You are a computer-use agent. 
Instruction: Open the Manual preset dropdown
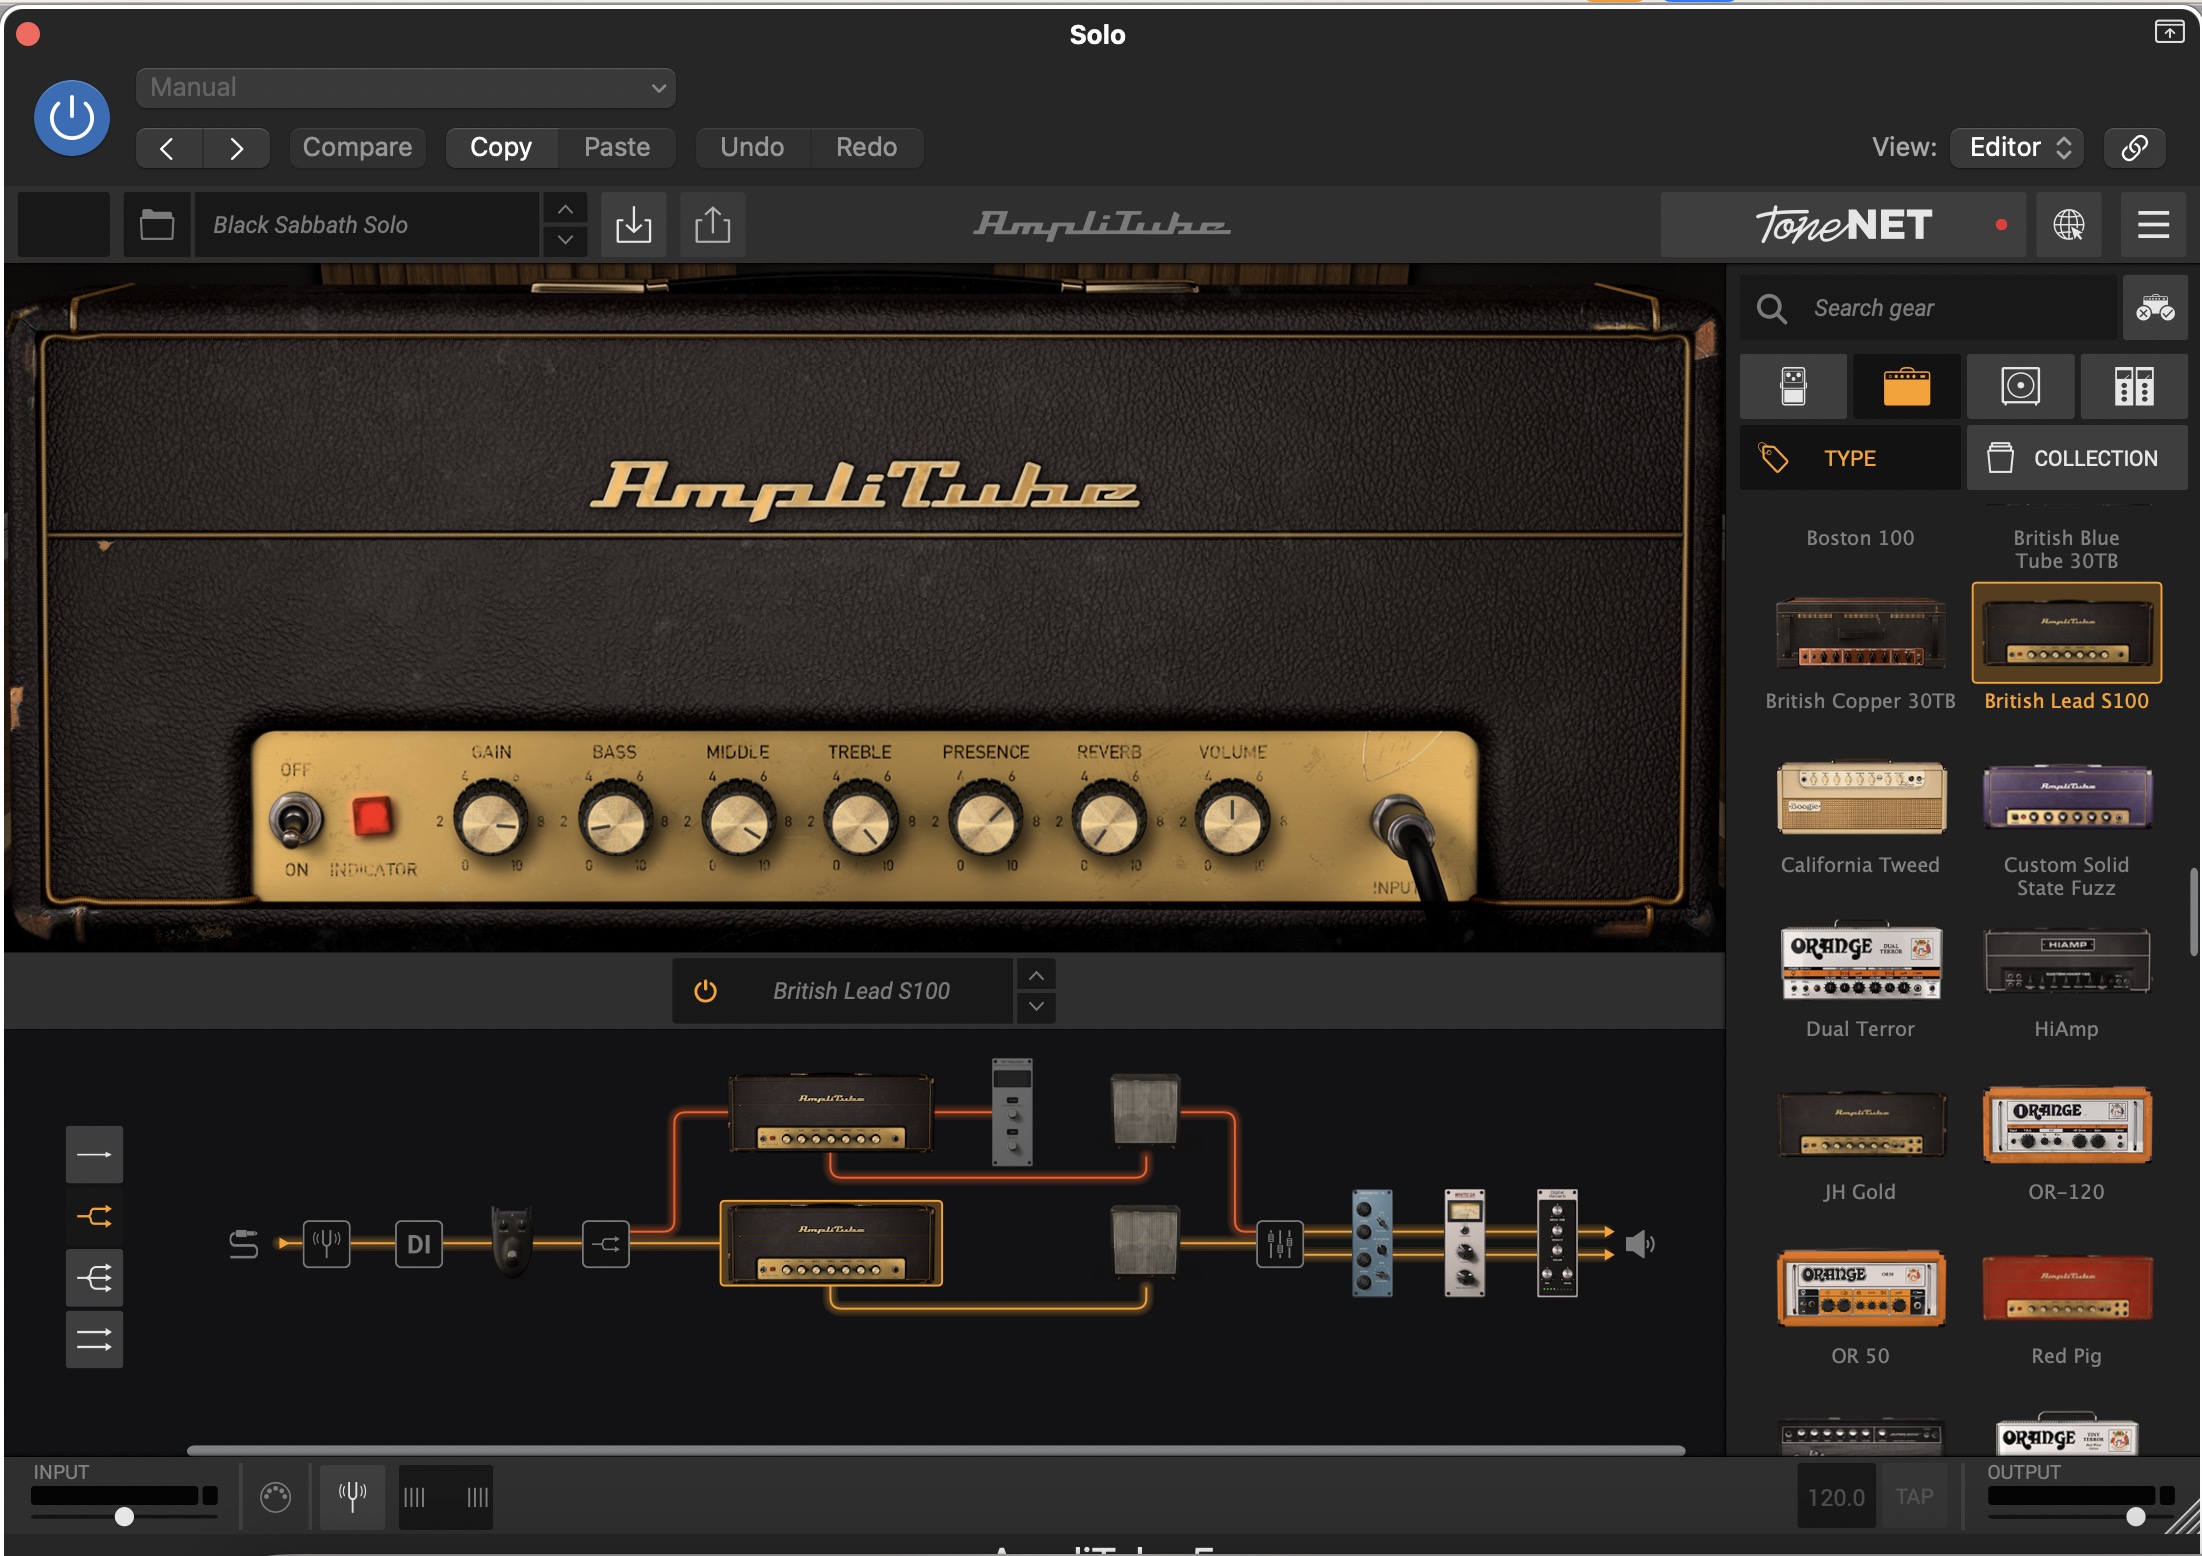[x=405, y=88]
